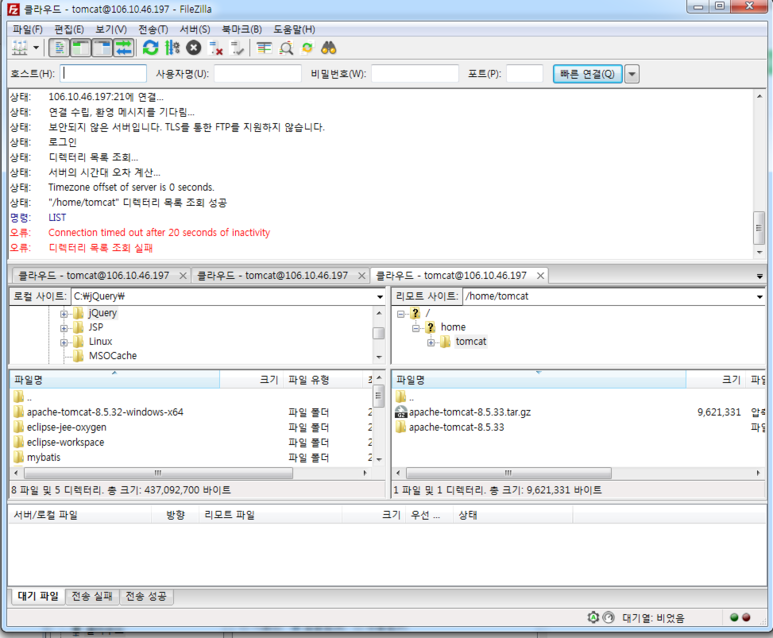Toggle synchronized browsing
Image resolution: width=773 pixels, height=638 pixels.
(x=308, y=48)
